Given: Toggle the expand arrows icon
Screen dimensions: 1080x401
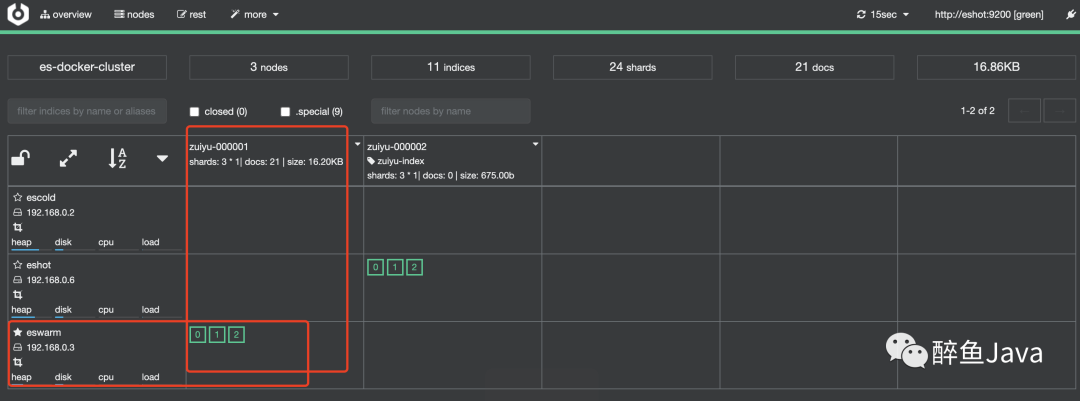Looking at the screenshot, I should (x=68, y=159).
